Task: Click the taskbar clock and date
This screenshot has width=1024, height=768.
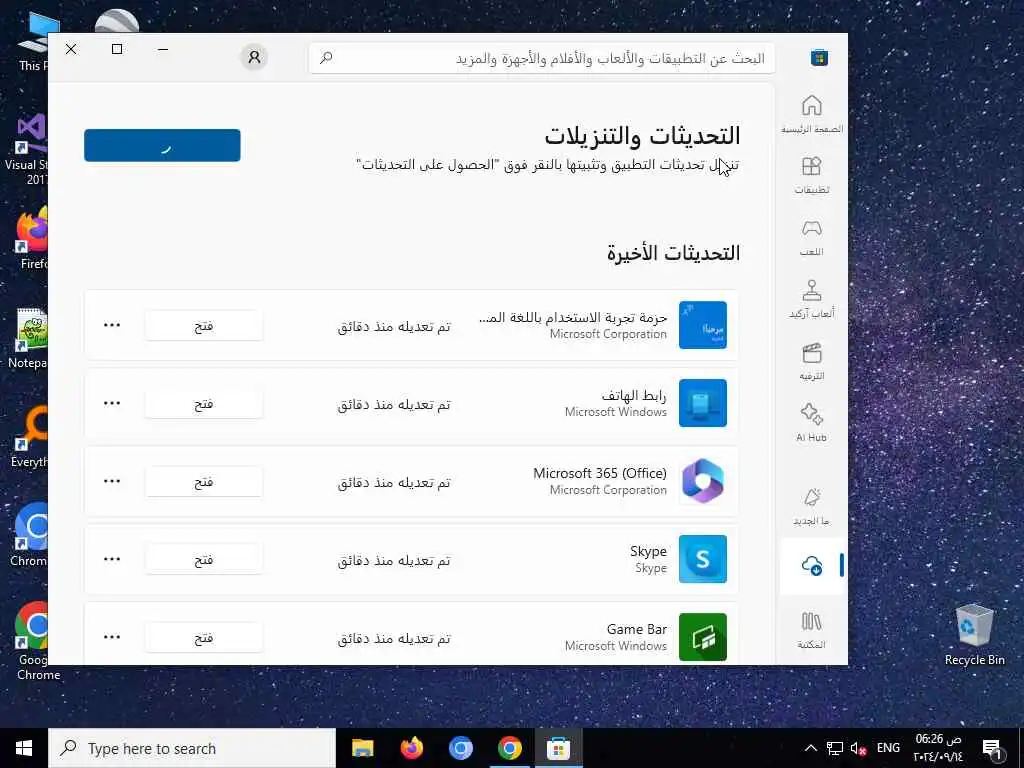Action: pyautogui.click(x=938, y=748)
